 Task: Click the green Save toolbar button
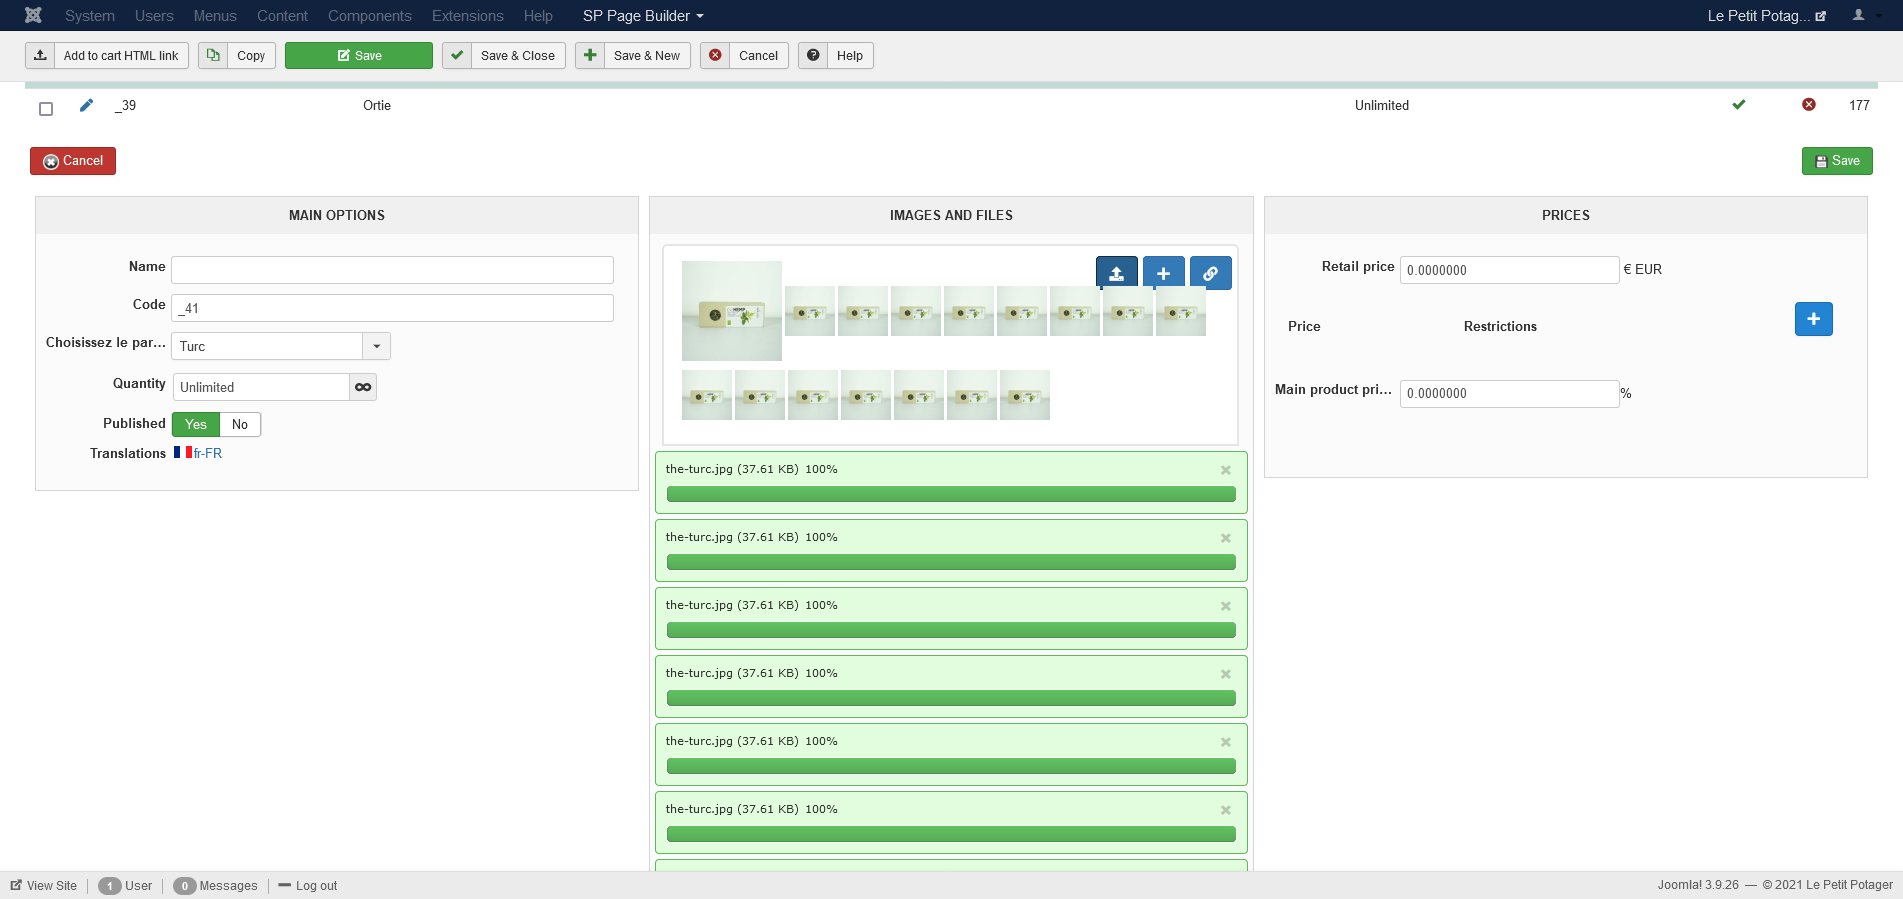(x=359, y=56)
